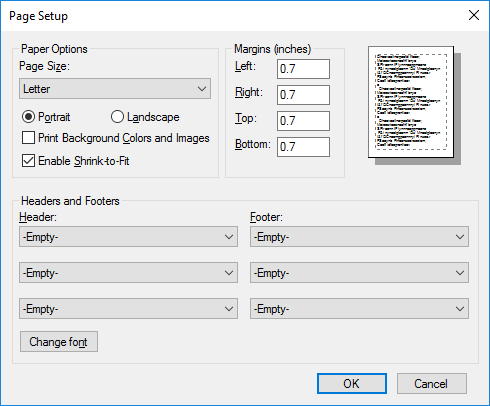Click the Right margin input field
The height and width of the screenshot is (406, 490).
(303, 95)
